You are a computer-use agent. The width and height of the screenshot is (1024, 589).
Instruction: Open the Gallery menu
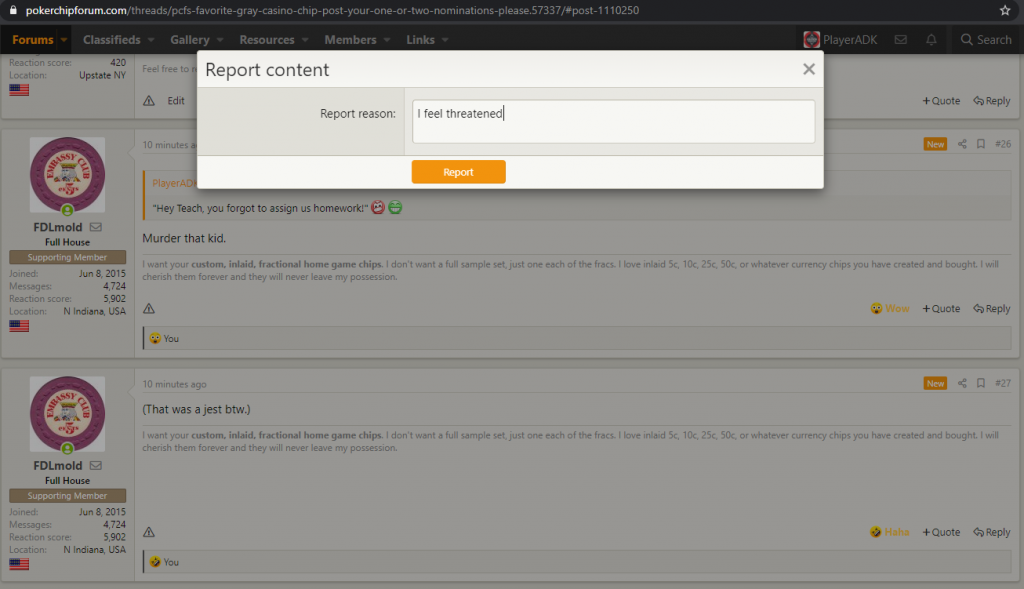(190, 40)
